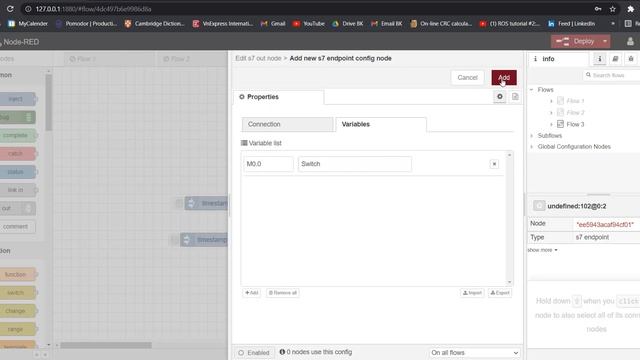Viewport: 640px width, 360px height.
Task: Import variables into the list
Action: [472, 293]
